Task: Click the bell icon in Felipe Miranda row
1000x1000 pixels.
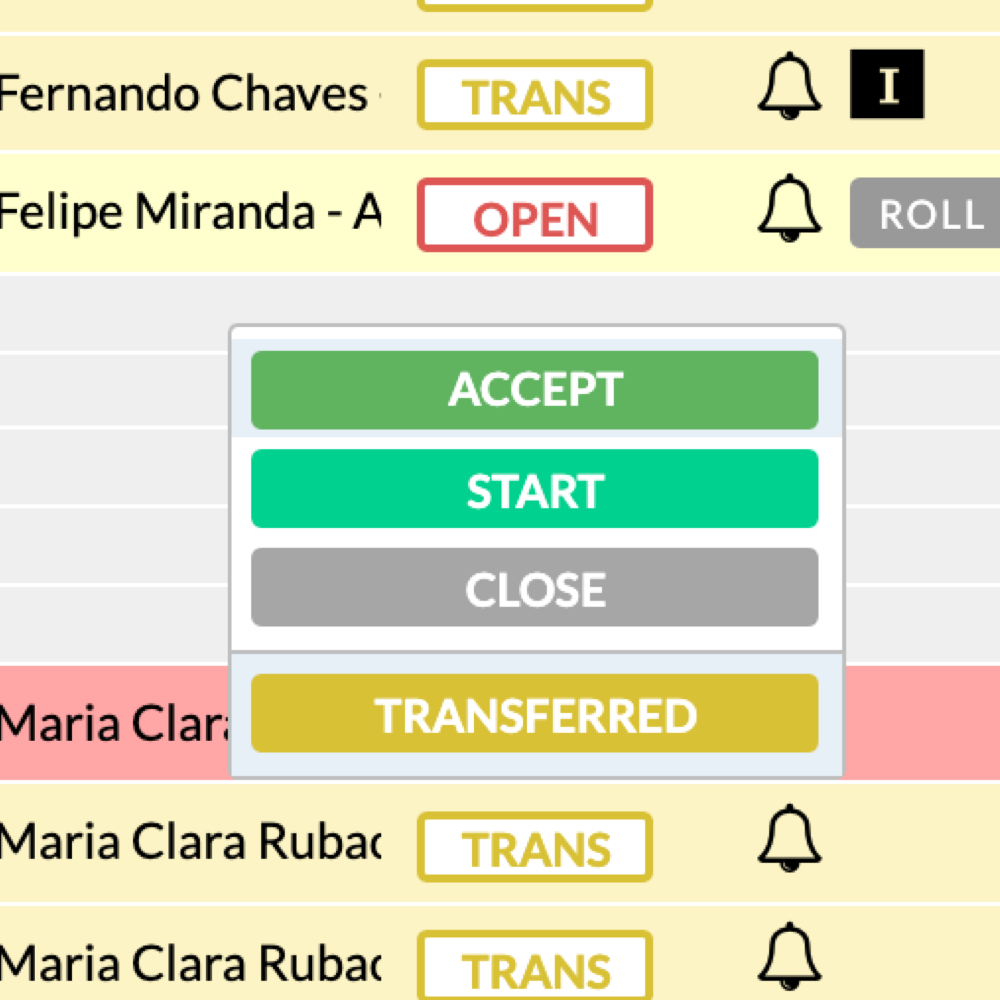Action: 790,209
